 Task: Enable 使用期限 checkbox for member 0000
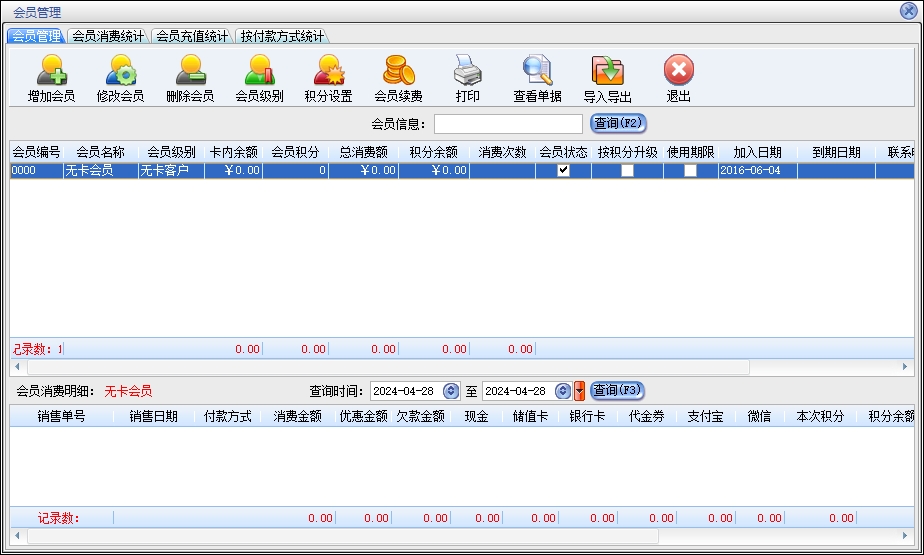click(x=690, y=171)
